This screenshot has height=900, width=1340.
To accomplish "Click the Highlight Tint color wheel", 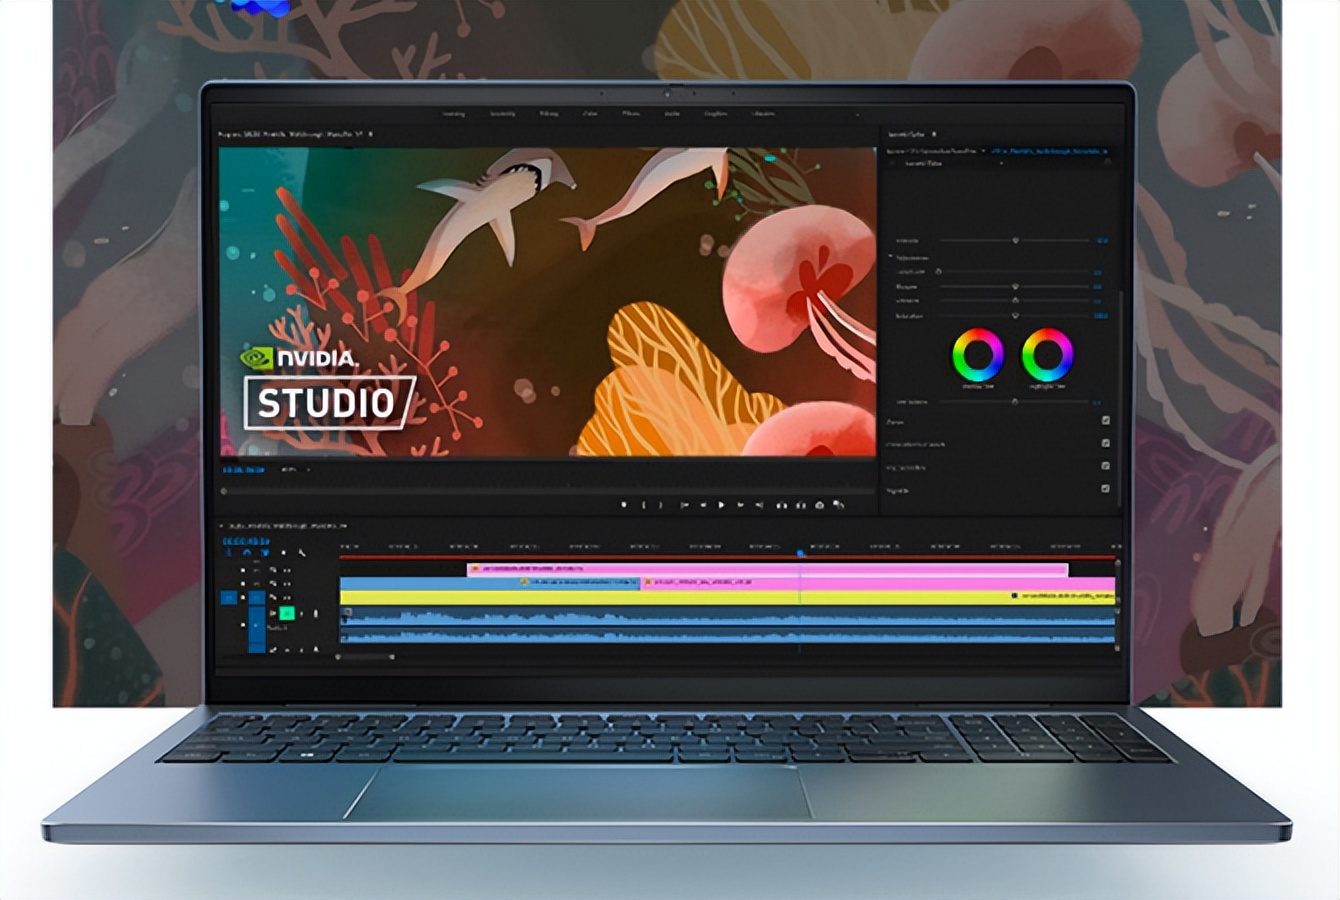I will [1047, 354].
